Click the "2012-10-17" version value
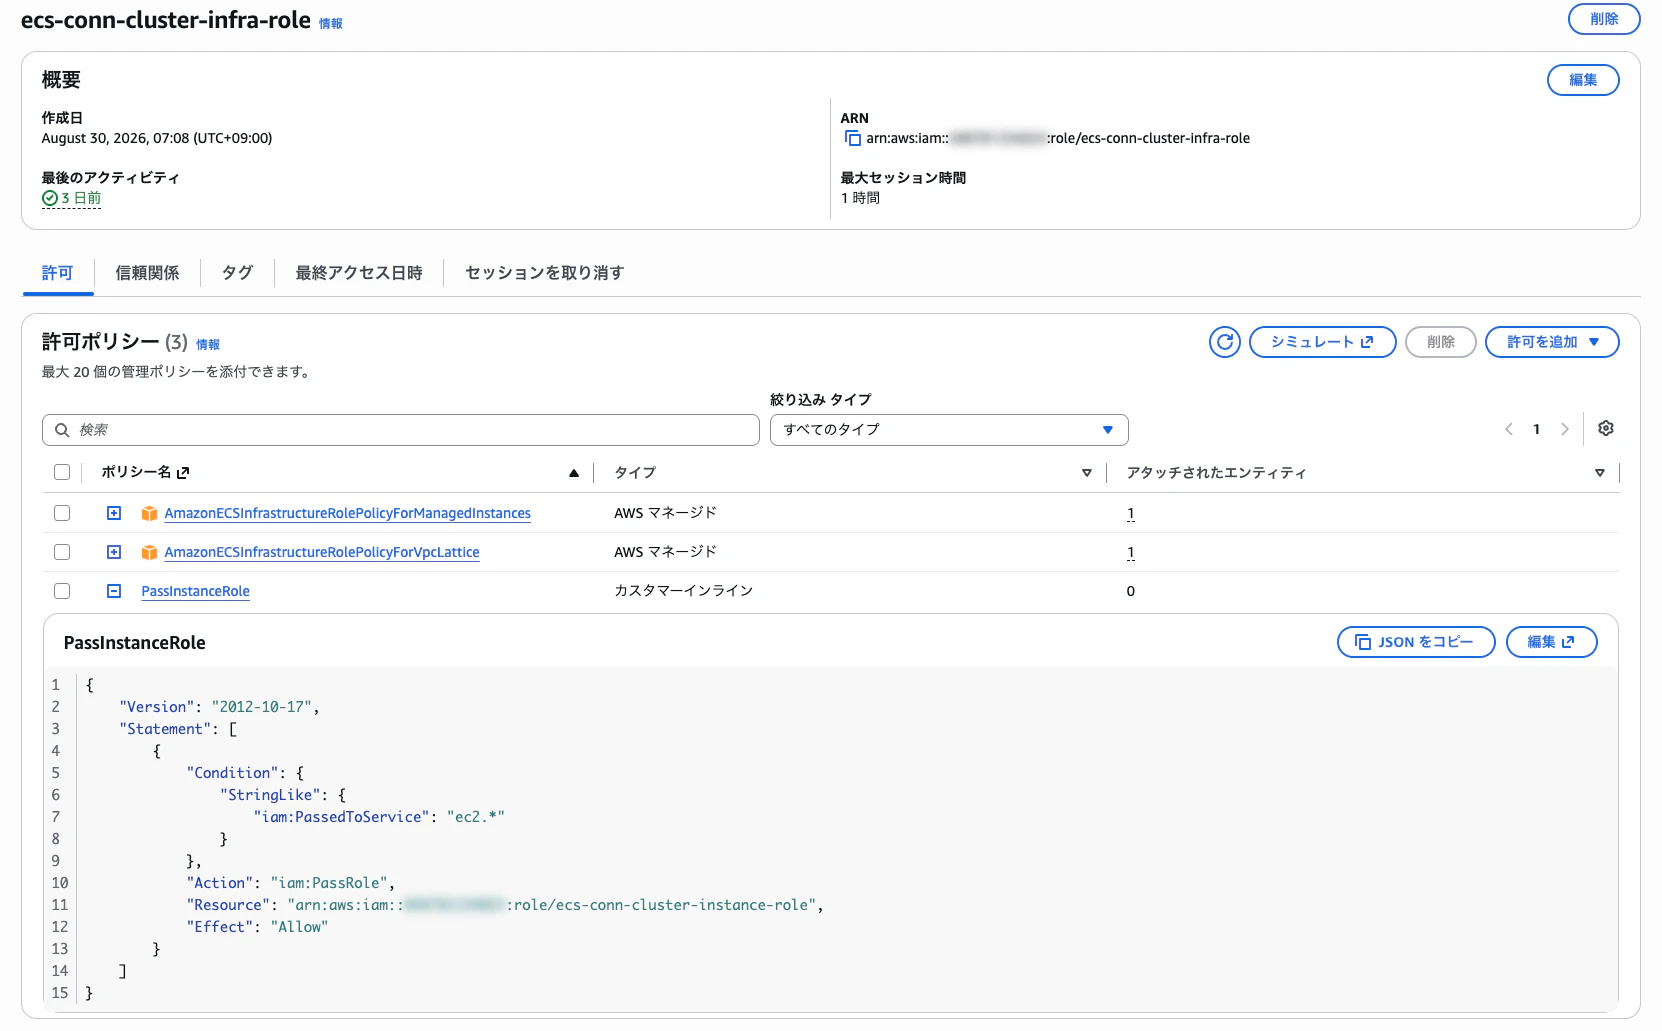The height and width of the screenshot is (1031, 1662). tap(262, 707)
